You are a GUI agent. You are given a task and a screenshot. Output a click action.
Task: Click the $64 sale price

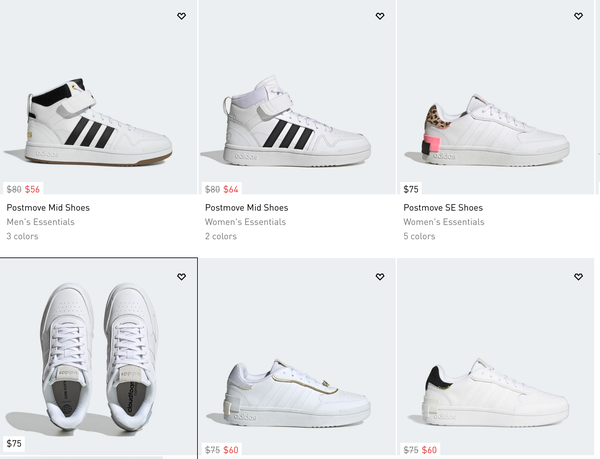(231, 189)
